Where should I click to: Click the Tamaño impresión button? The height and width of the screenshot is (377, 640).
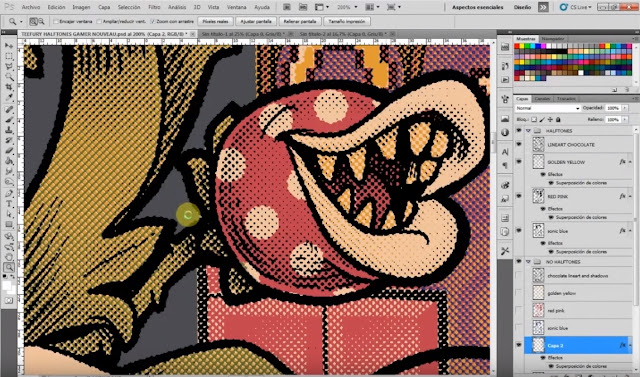347,21
